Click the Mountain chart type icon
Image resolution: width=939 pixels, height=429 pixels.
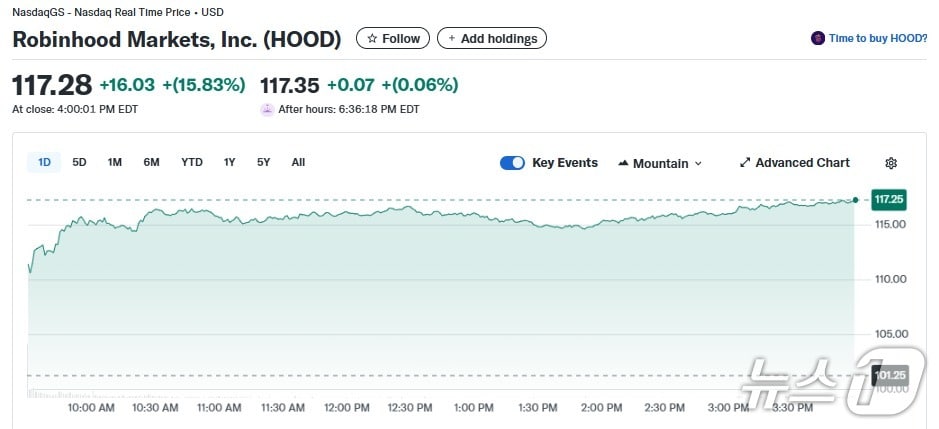pos(623,163)
